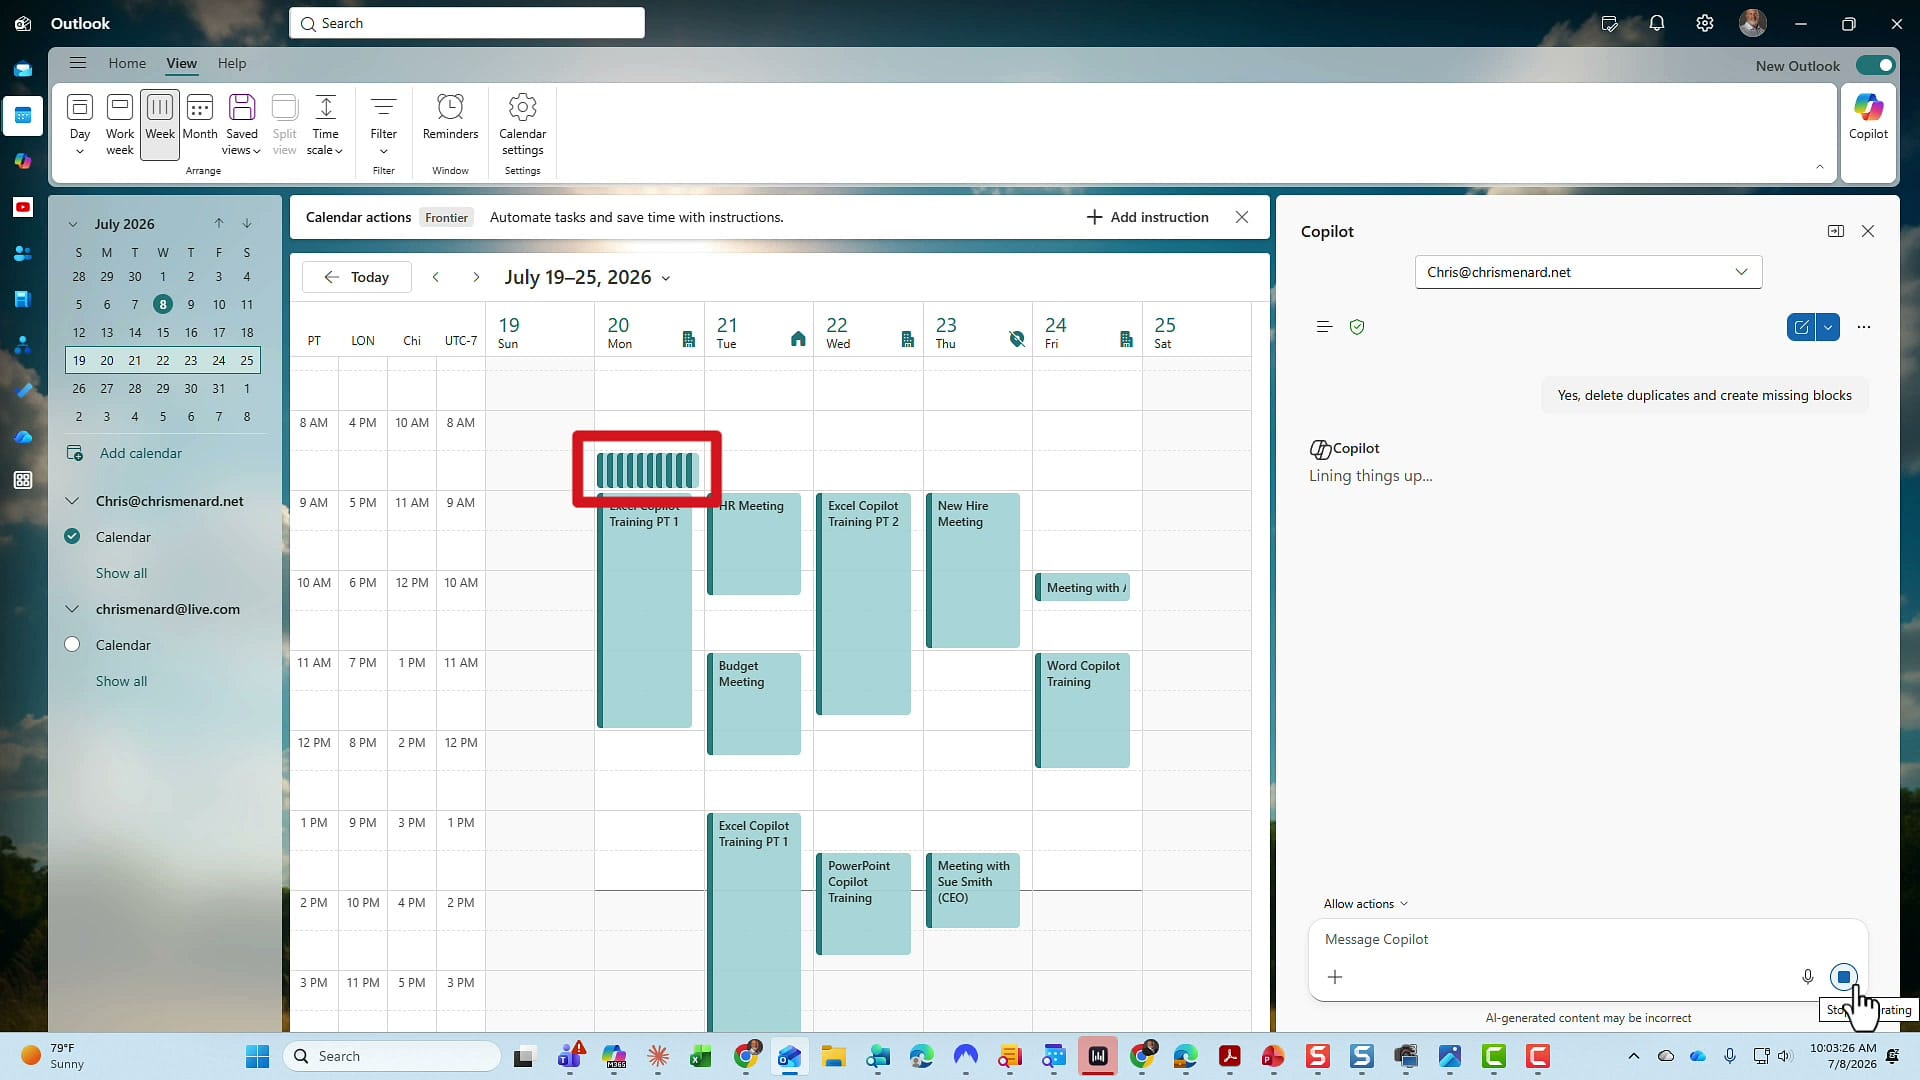Open the July 19–25, 2026 date picker
This screenshot has width=1920, height=1080.
(x=587, y=277)
